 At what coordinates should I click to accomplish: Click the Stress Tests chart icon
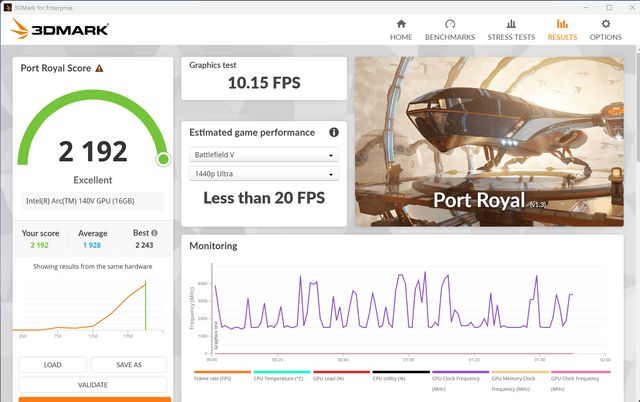pos(511,24)
